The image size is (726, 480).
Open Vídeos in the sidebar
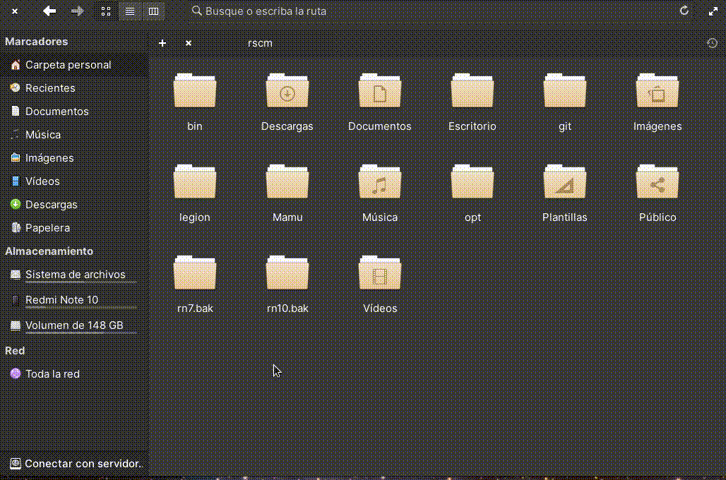(74, 181)
